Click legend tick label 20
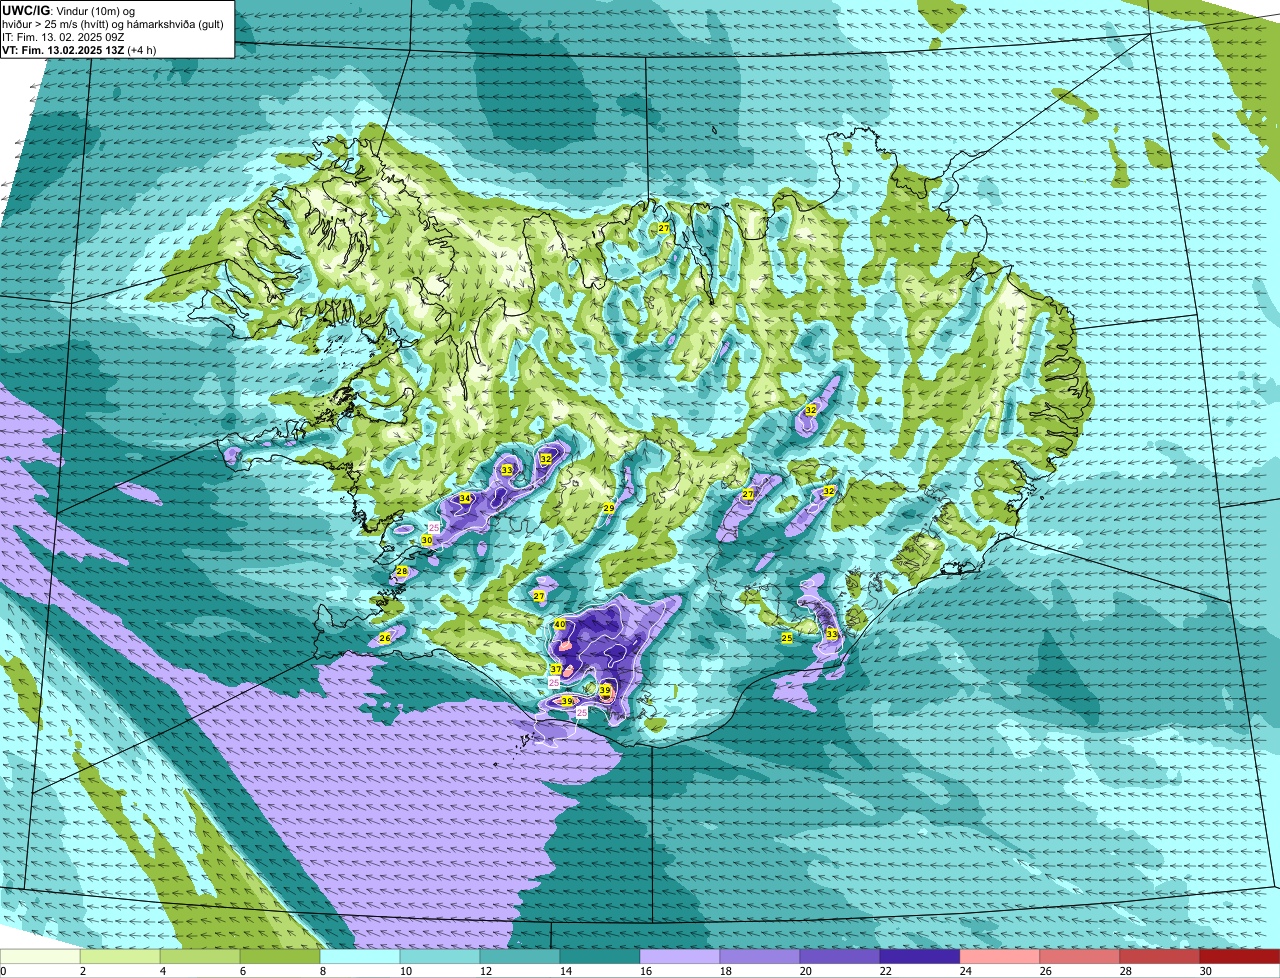 (x=806, y=971)
